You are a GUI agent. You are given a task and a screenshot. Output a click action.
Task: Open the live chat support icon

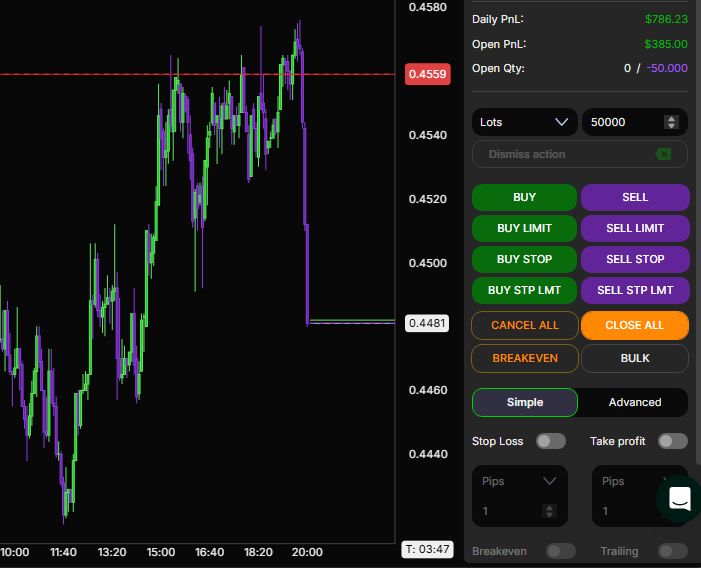point(680,498)
